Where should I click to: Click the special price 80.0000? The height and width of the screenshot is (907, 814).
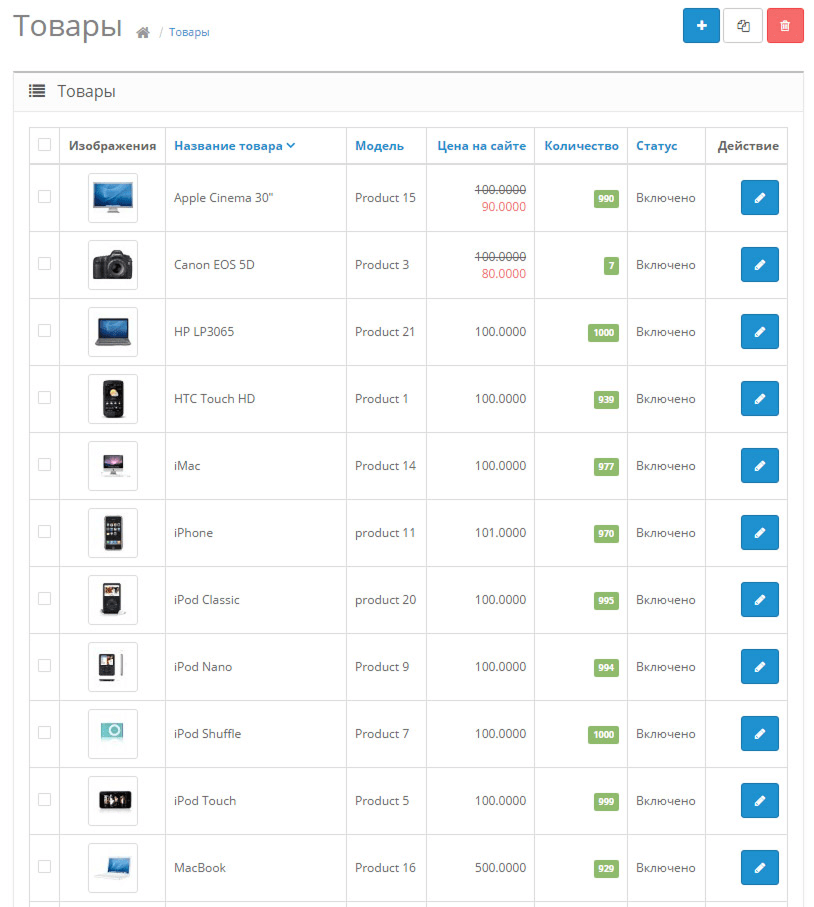coord(503,274)
